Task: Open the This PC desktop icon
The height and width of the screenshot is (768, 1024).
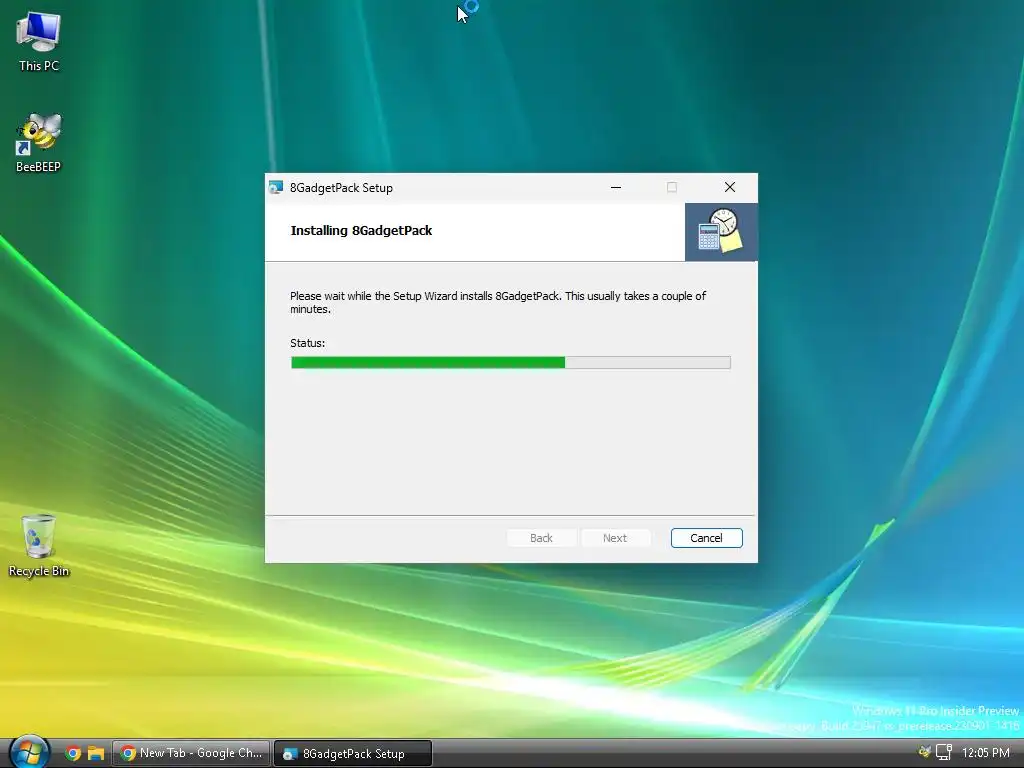Action: click(x=39, y=42)
